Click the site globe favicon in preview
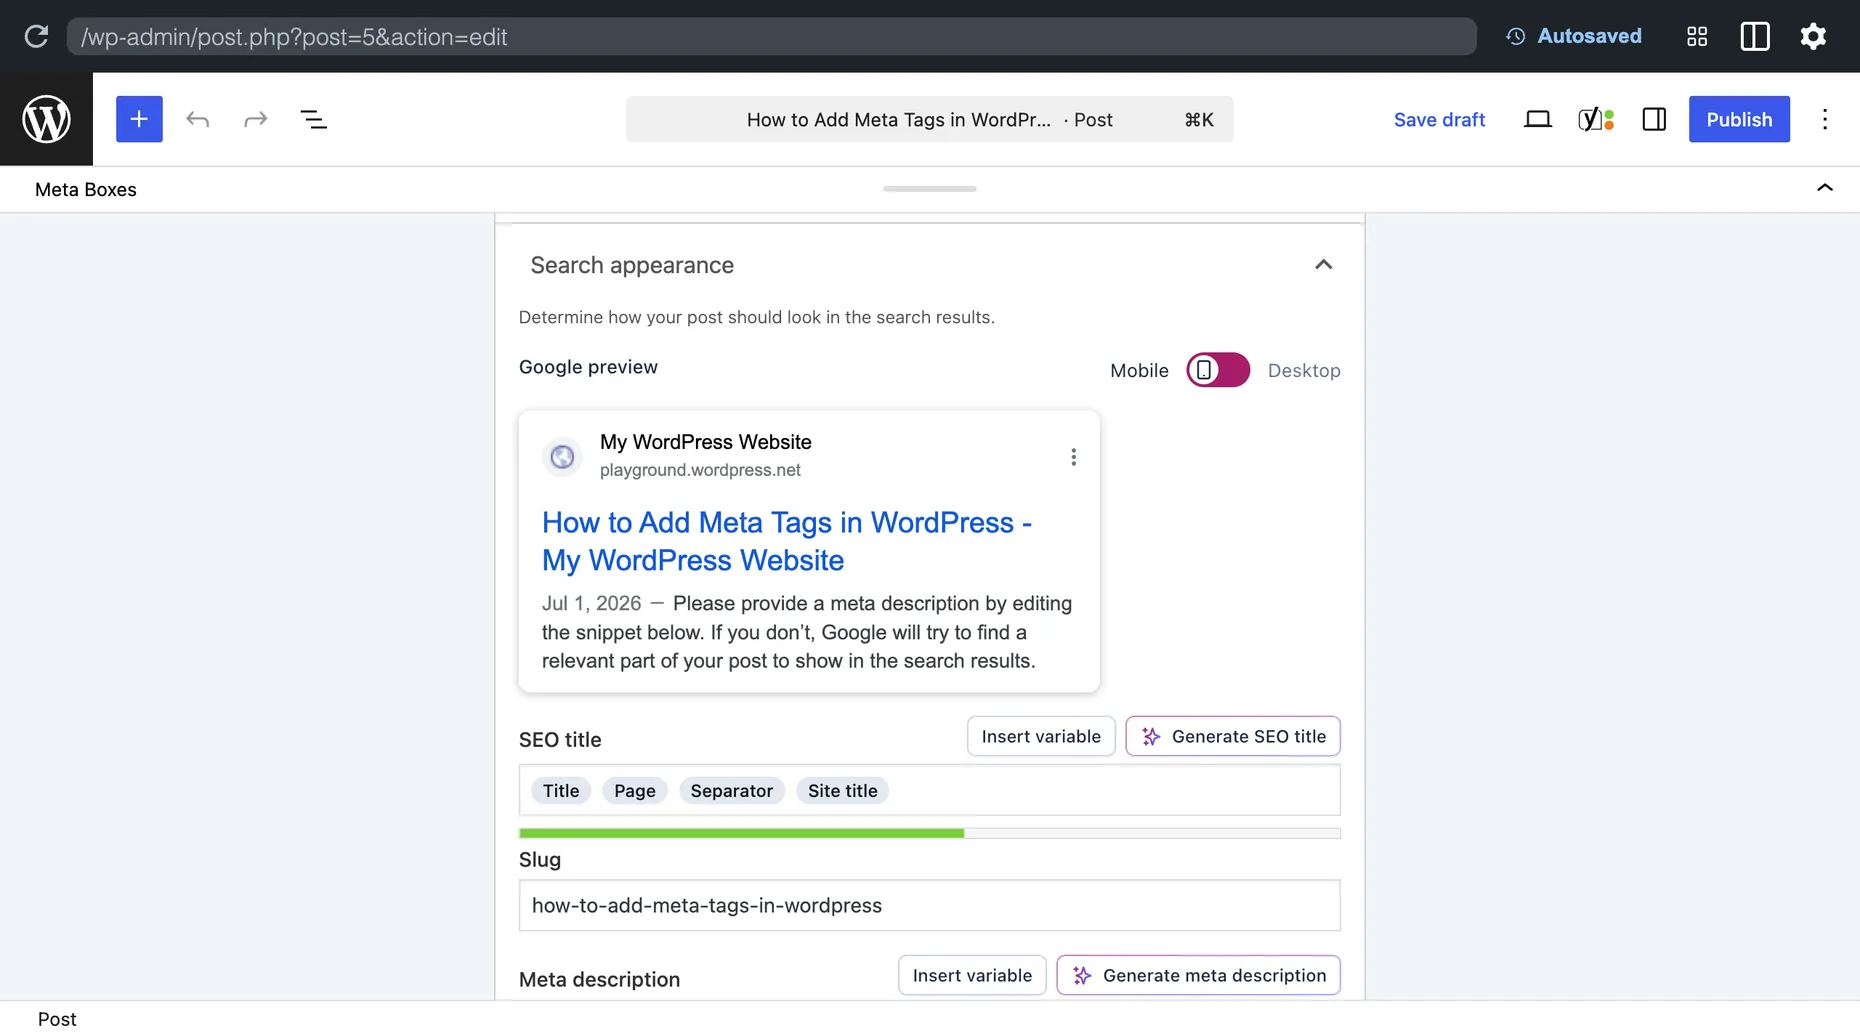Image resolution: width=1860 pixels, height=1036 pixels. click(562, 457)
